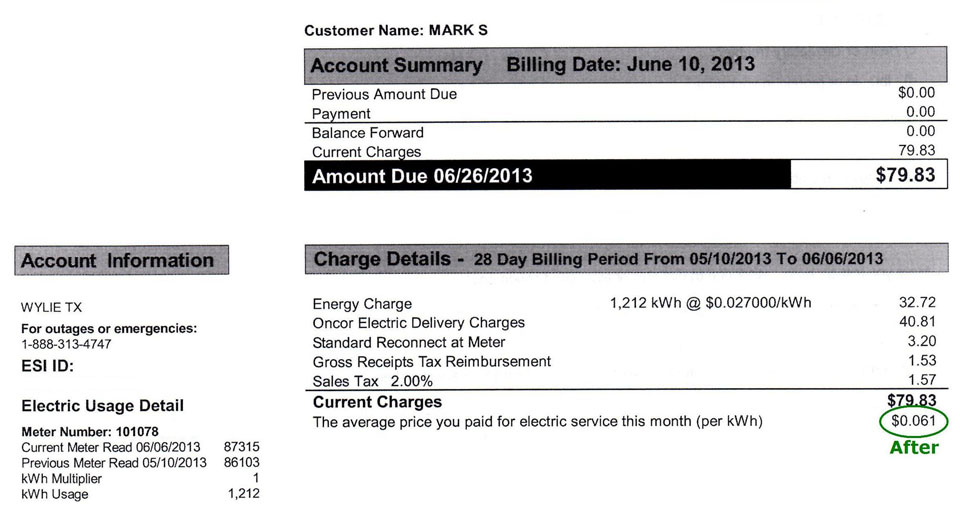Screen dimensions: 960x522
Task: Click the Meter Number 101078 text
Action: pyautogui.click(x=90, y=431)
